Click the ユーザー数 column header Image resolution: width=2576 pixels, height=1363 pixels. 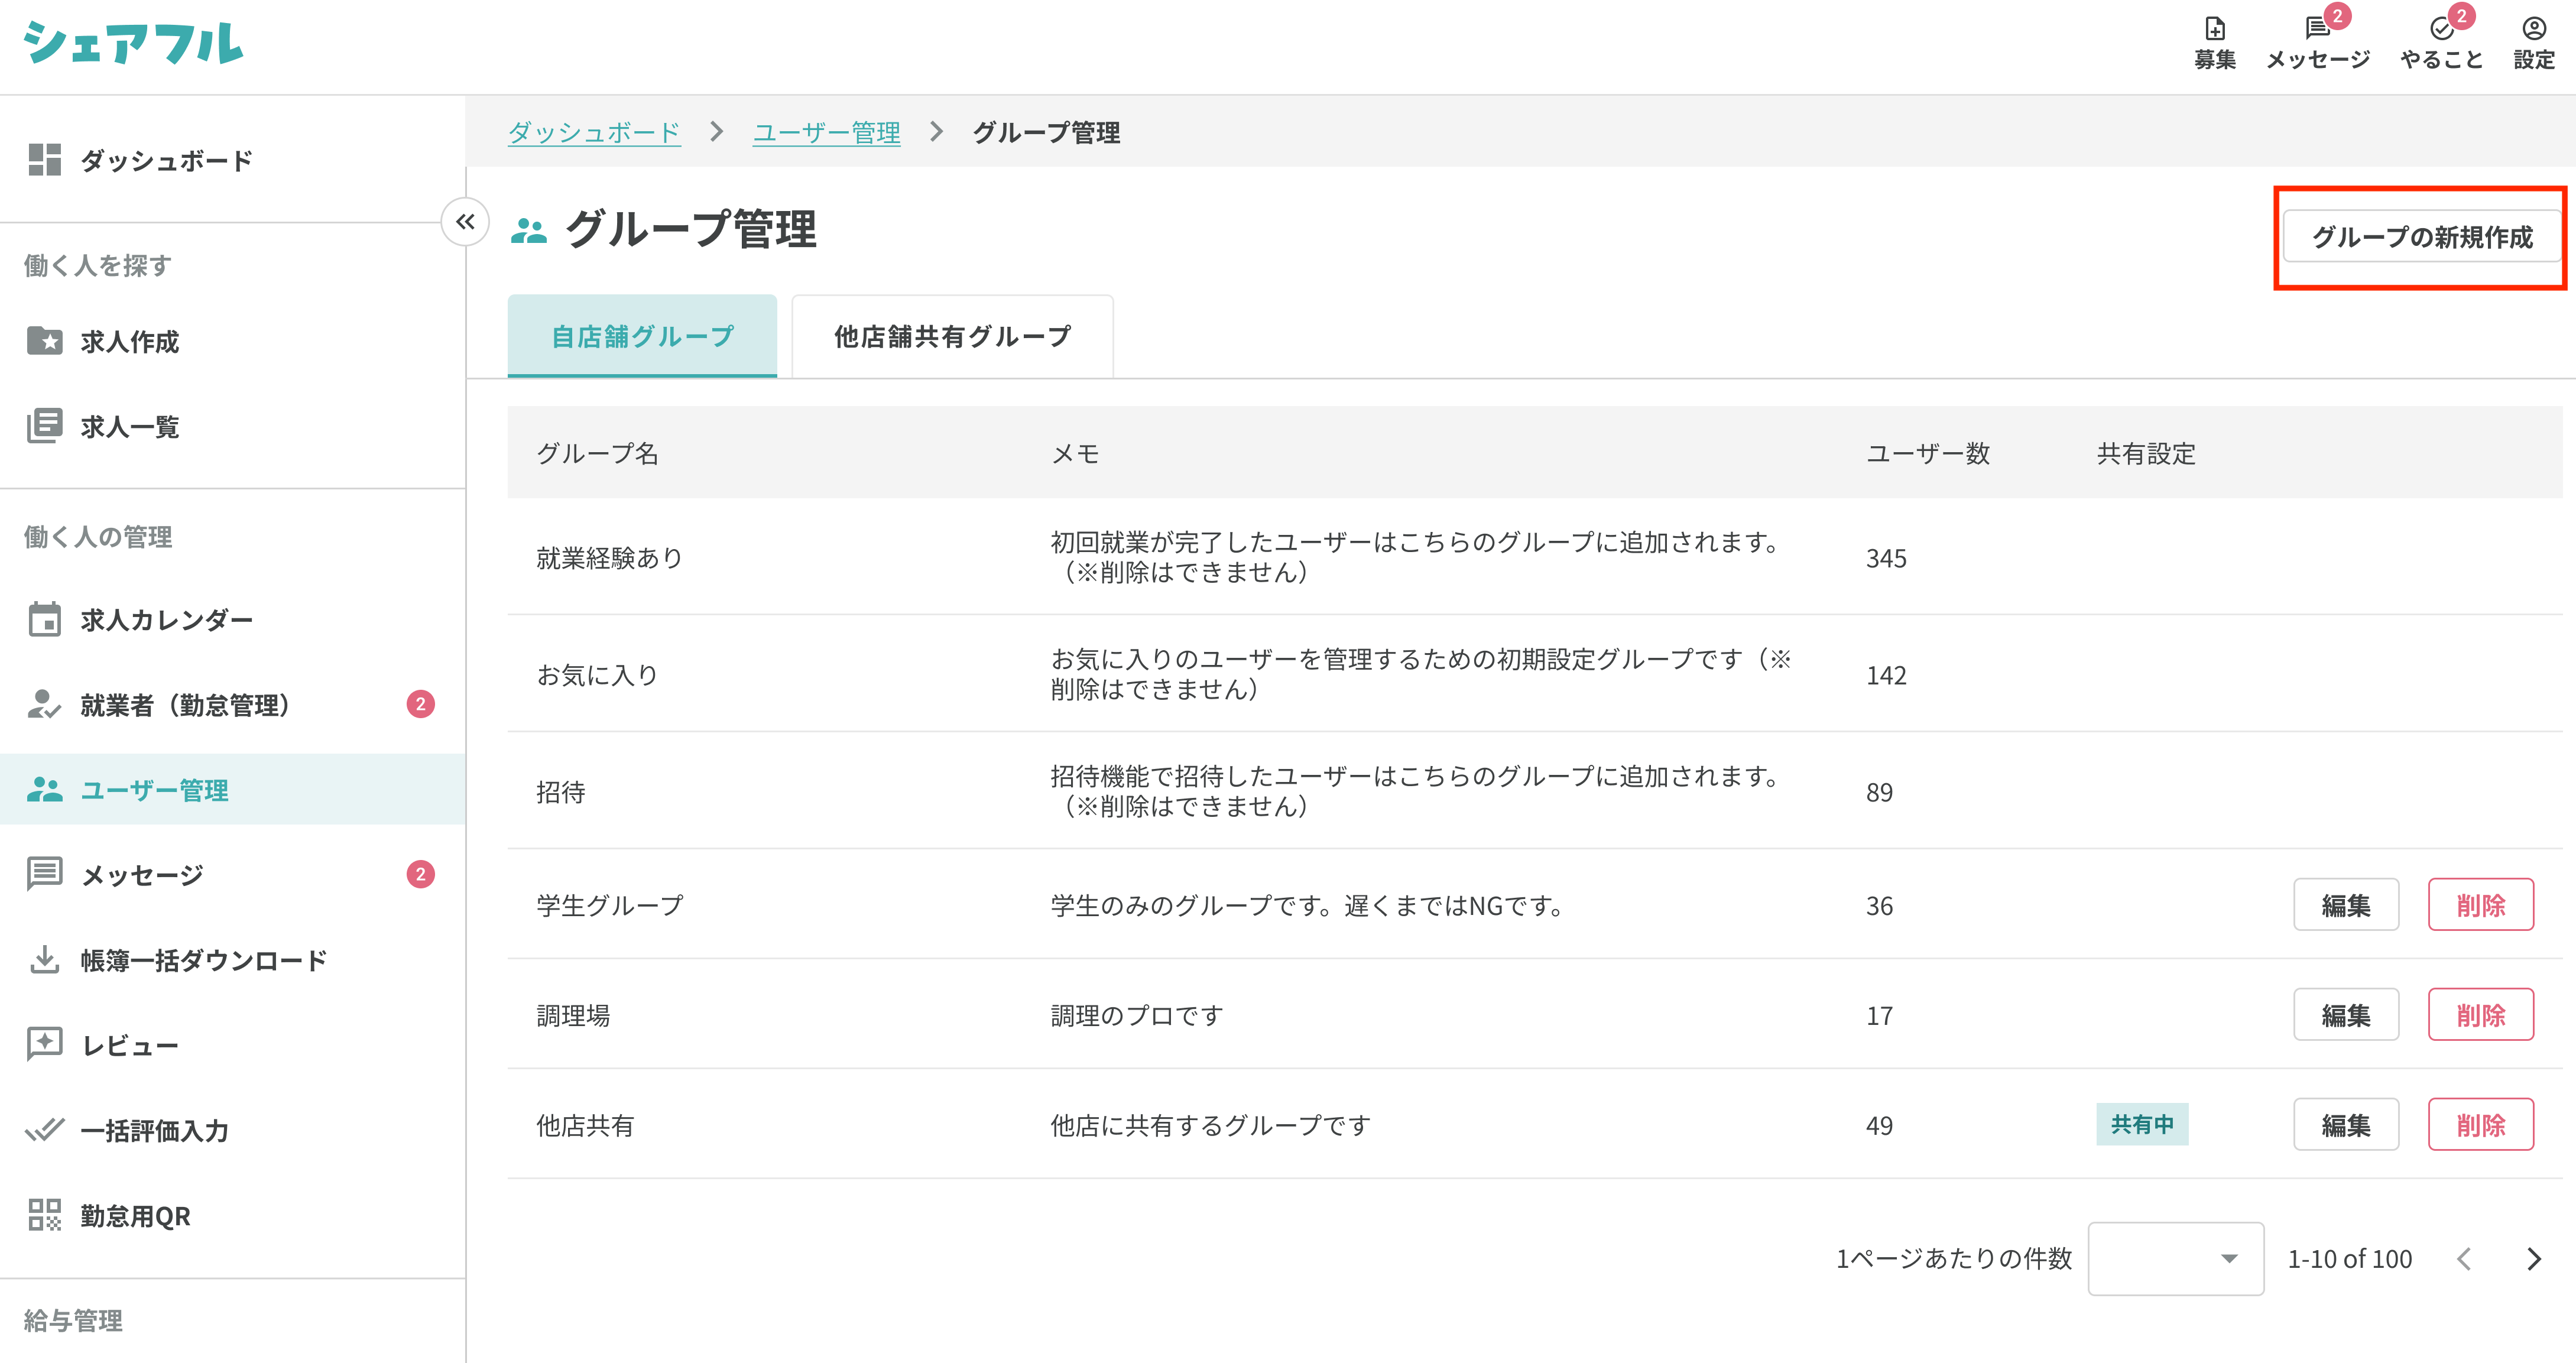pos(1928,453)
